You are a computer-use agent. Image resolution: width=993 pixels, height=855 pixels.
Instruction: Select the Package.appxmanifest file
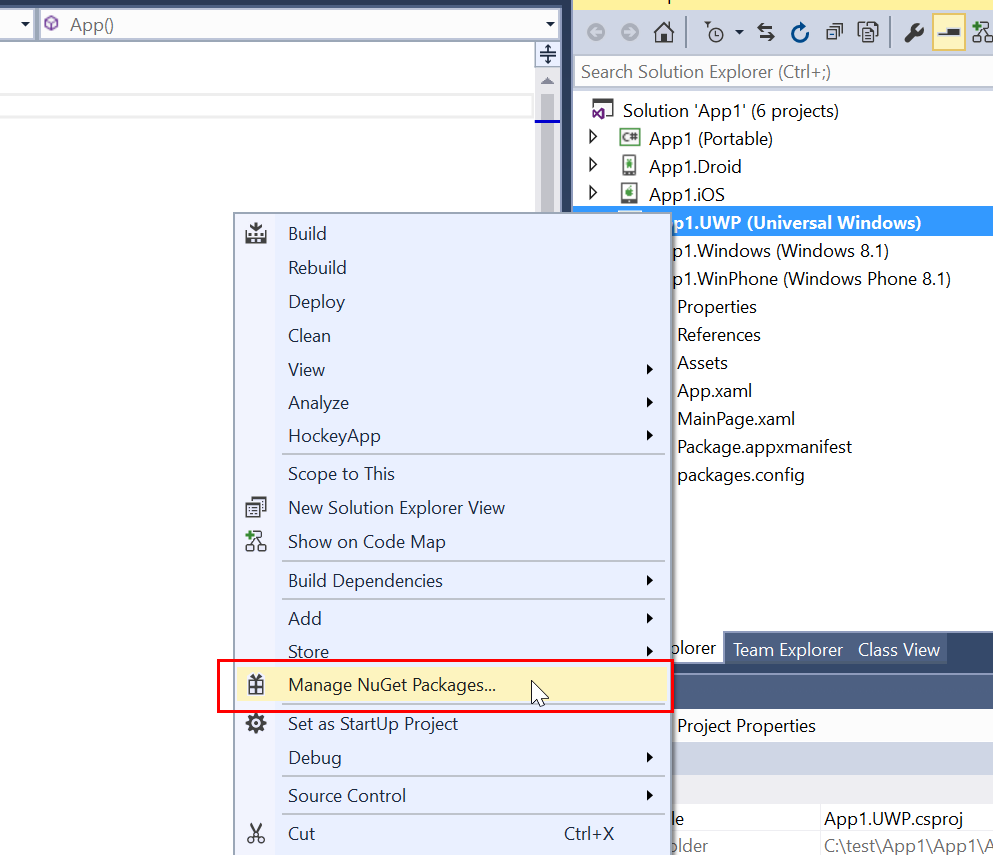click(764, 447)
